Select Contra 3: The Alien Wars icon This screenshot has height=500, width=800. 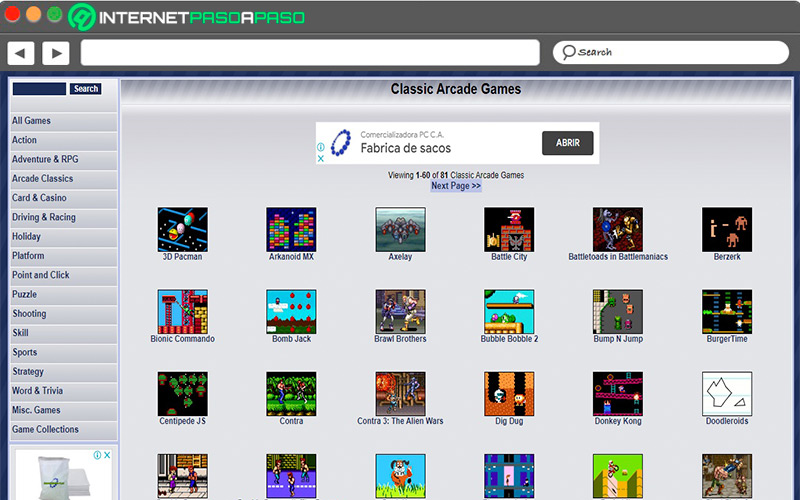pyautogui.click(x=401, y=394)
